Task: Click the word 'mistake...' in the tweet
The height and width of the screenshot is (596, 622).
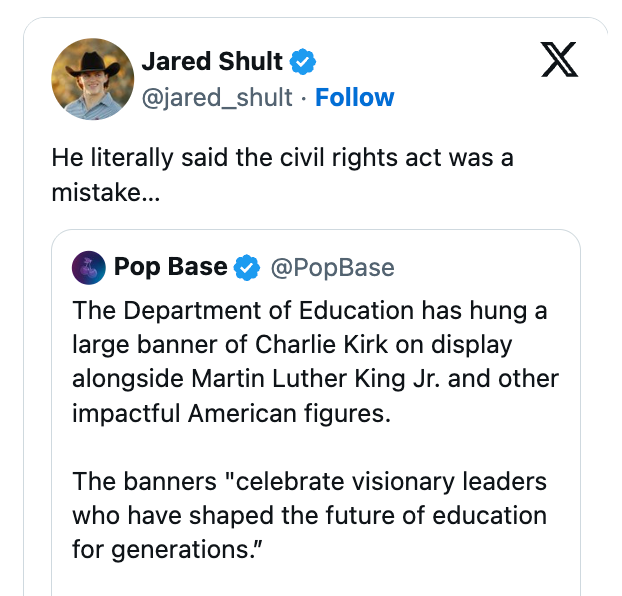Action: pos(106,193)
